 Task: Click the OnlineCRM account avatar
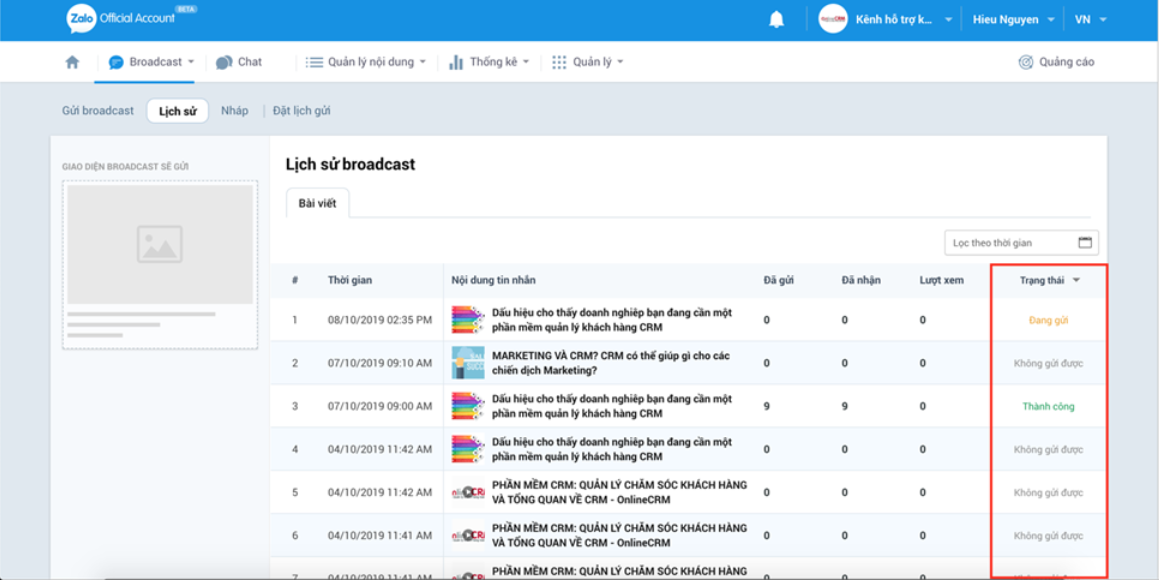pos(832,20)
